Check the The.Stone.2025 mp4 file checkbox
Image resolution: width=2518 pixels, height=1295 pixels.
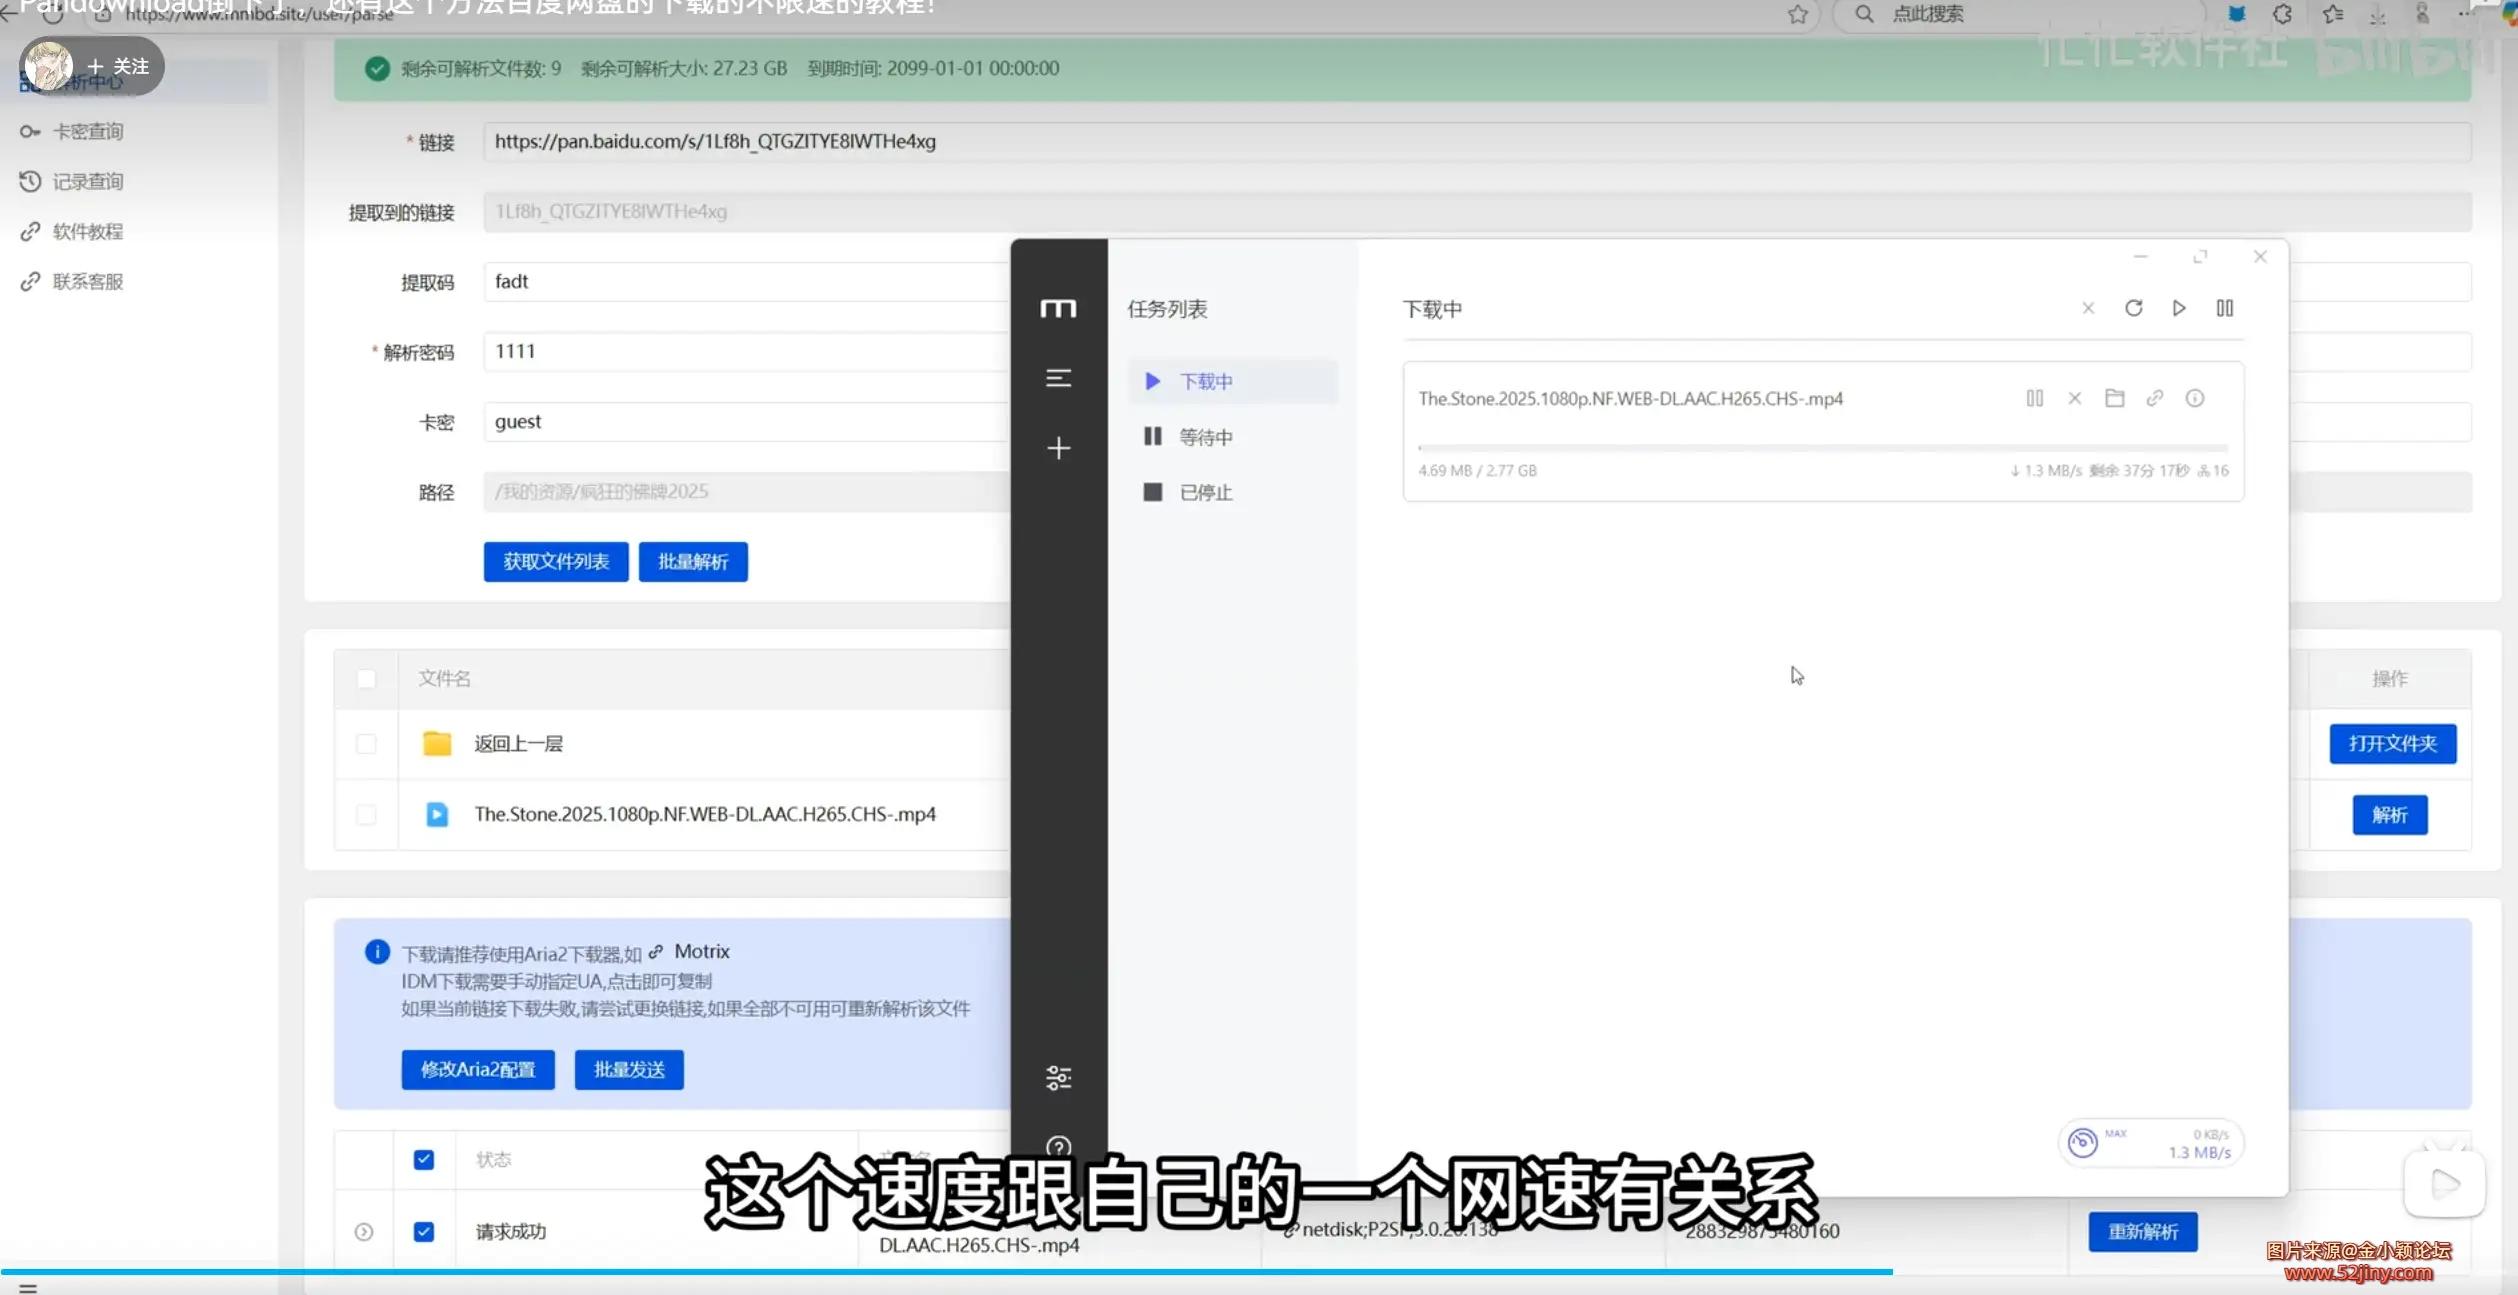coord(366,814)
